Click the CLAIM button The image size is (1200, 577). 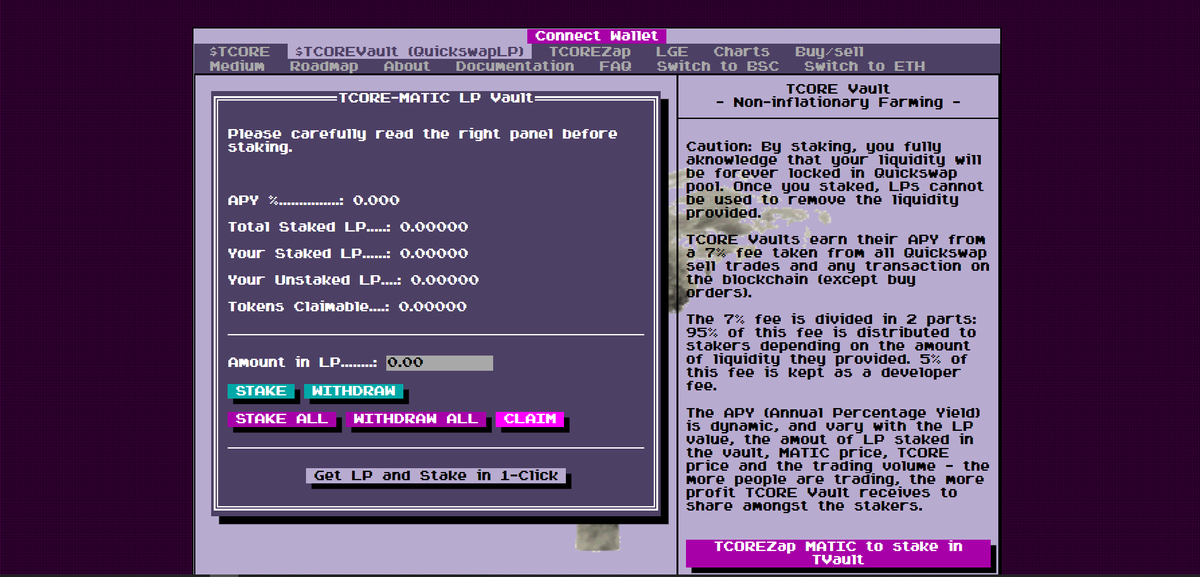coord(529,419)
